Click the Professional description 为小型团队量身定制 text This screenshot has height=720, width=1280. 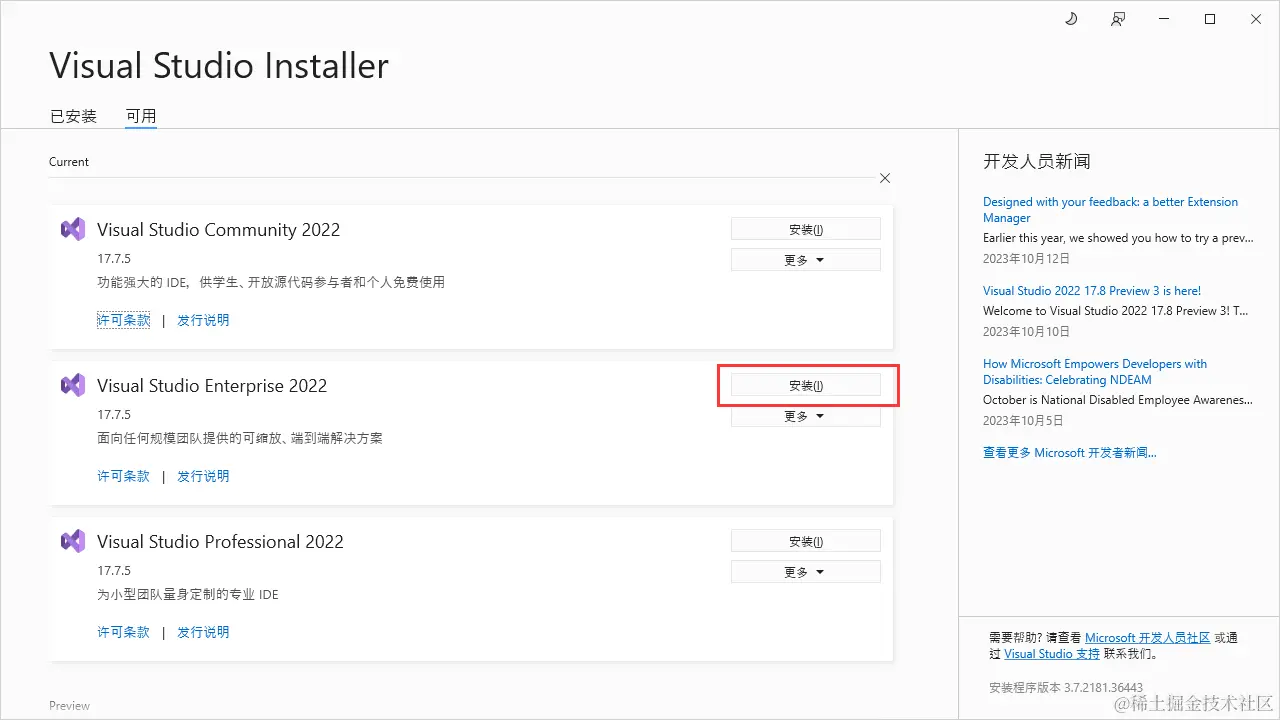tap(188, 594)
